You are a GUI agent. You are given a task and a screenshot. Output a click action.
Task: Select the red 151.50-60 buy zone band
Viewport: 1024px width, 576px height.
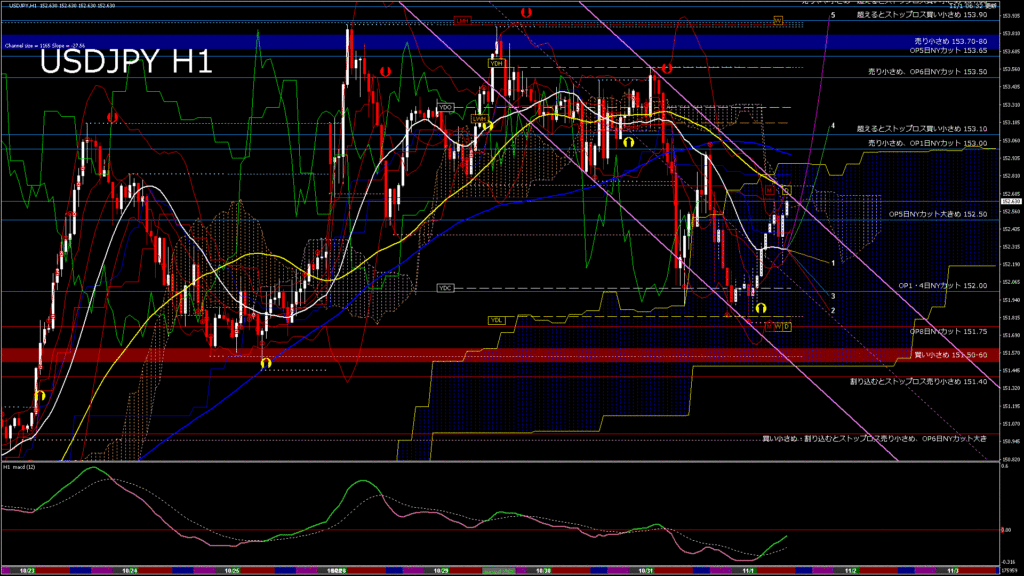400,354
